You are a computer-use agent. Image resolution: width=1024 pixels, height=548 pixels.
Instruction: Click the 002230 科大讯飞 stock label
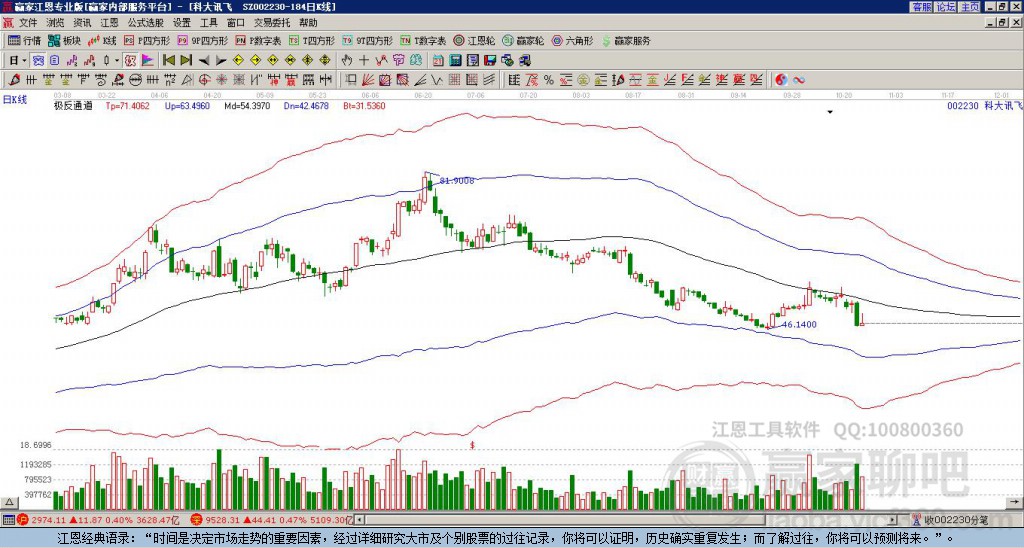coord(984,106)
